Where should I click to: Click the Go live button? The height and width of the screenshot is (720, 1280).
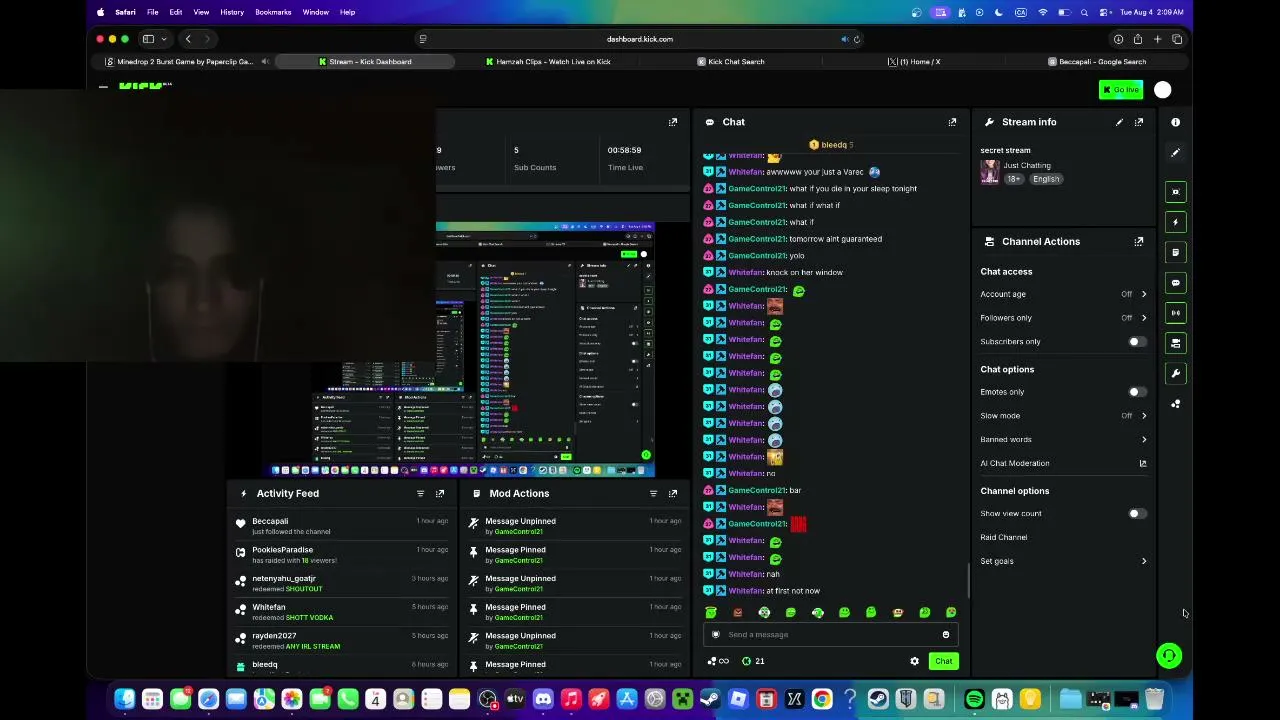pos(1120,90)
